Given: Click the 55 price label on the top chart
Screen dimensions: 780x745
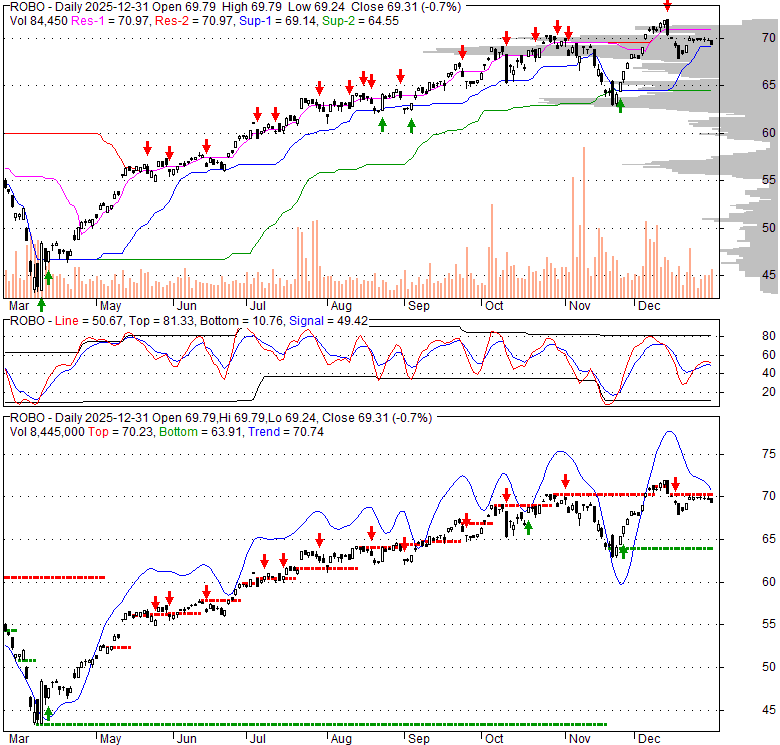Looking at the screenshot, I should 769,180.
